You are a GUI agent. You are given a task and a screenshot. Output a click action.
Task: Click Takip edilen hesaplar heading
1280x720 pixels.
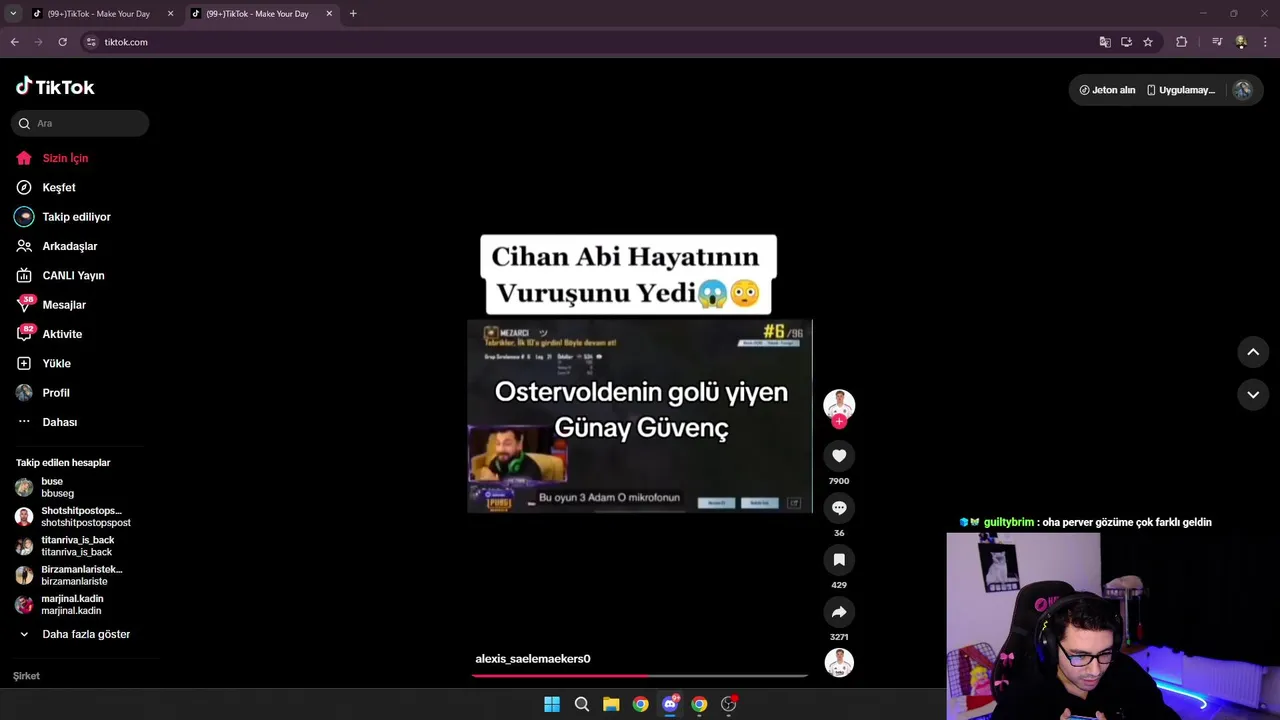pyautogui.click(x=63, y=463)
